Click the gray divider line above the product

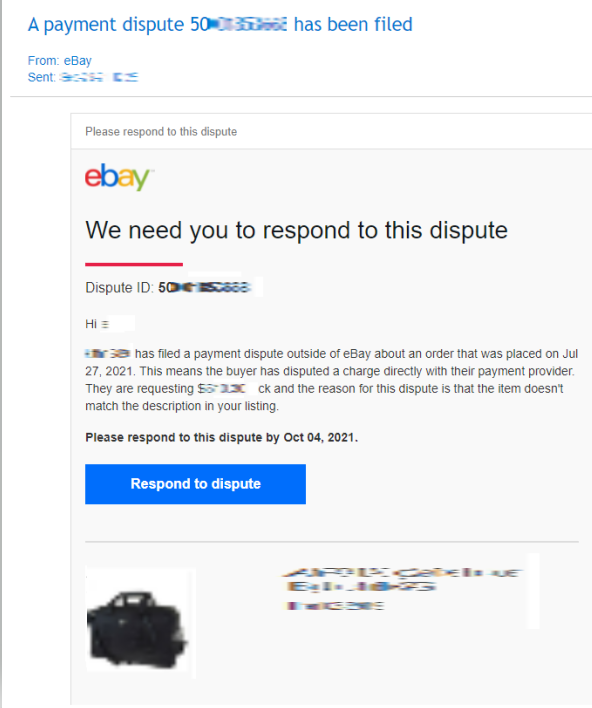(331, 541)
